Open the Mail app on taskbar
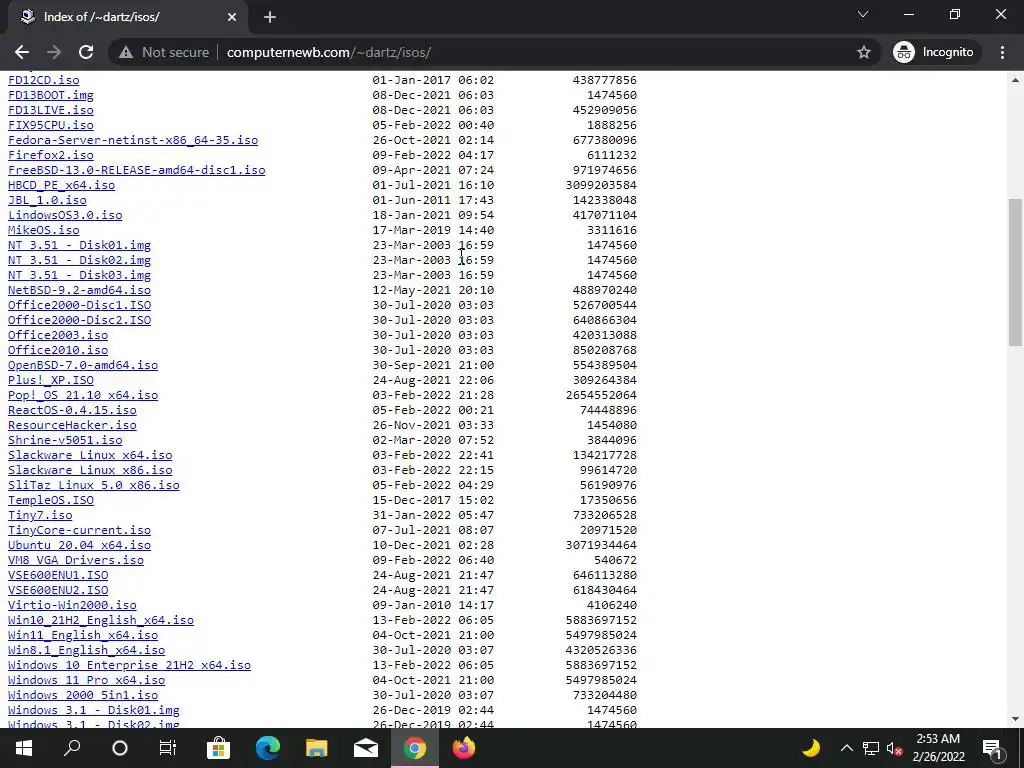Image resolution: width=1024 pixels, height=768 pixels. 366,748
